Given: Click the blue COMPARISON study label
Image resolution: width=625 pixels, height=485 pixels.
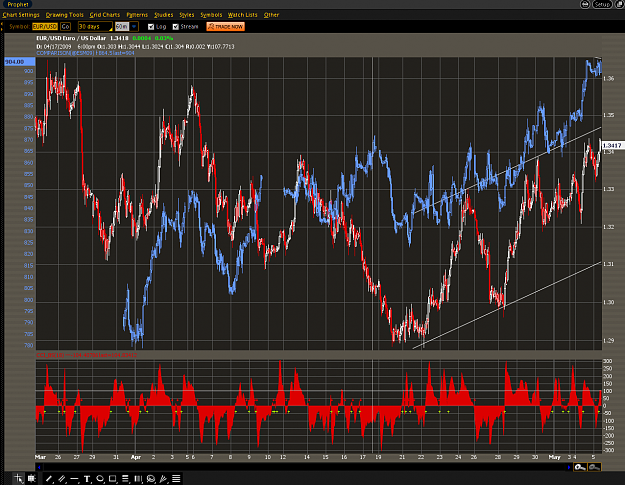Looking at the screenshot, I should (x=85, y=53).
